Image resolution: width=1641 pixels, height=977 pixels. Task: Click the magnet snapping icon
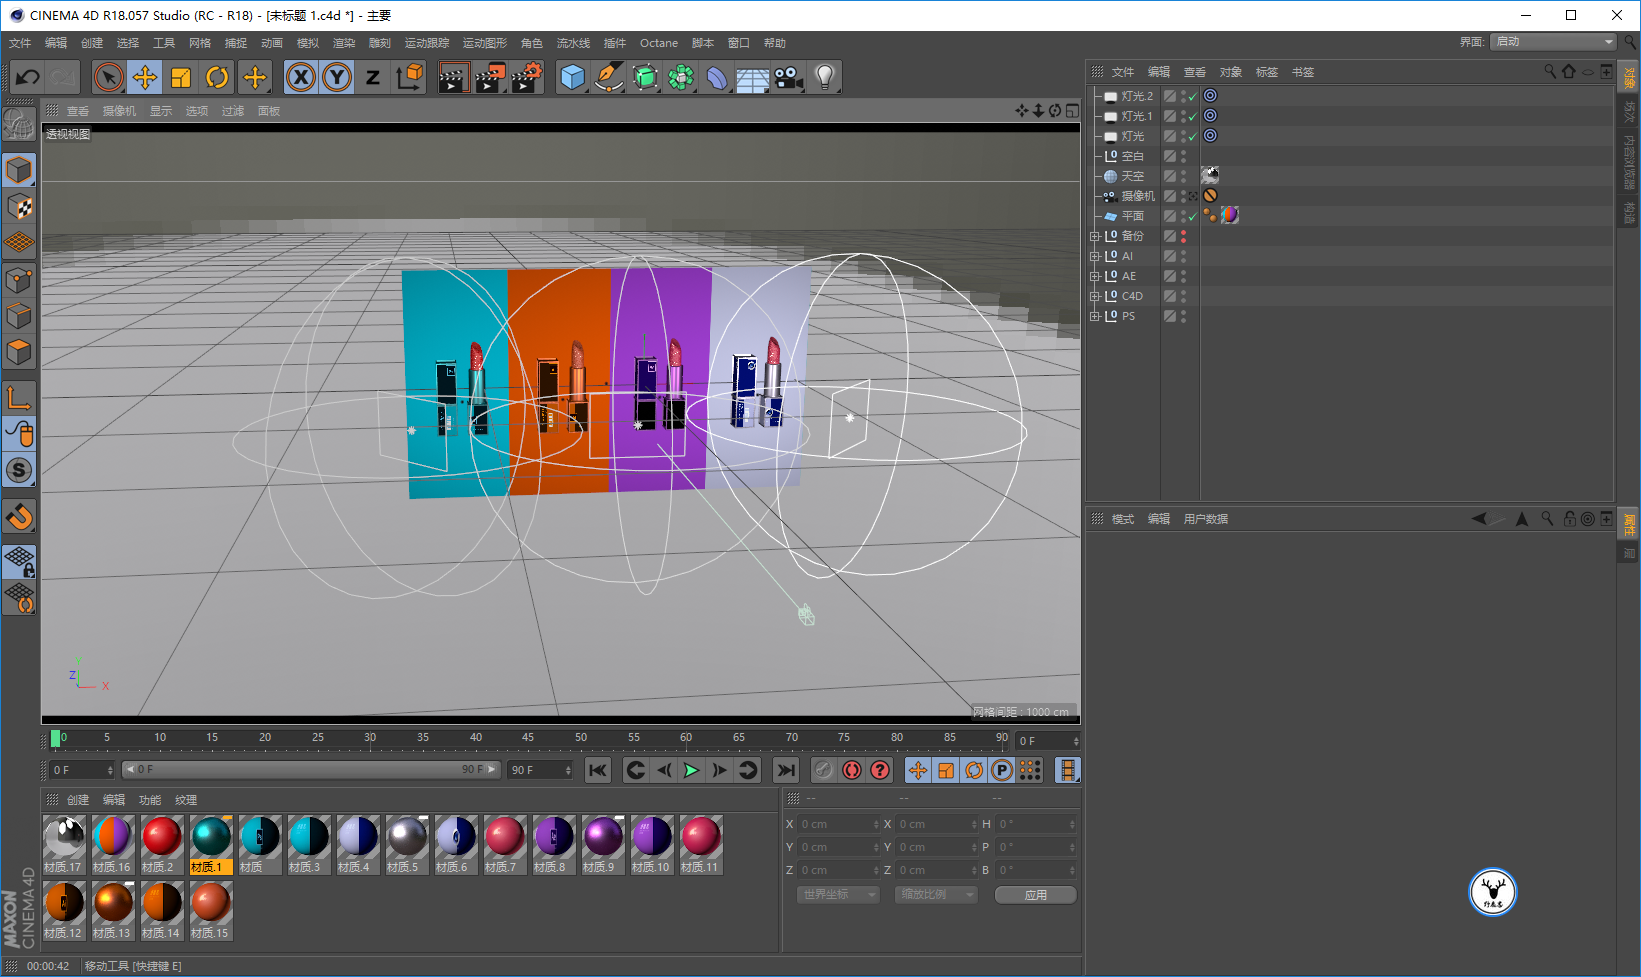pos(19,517)
